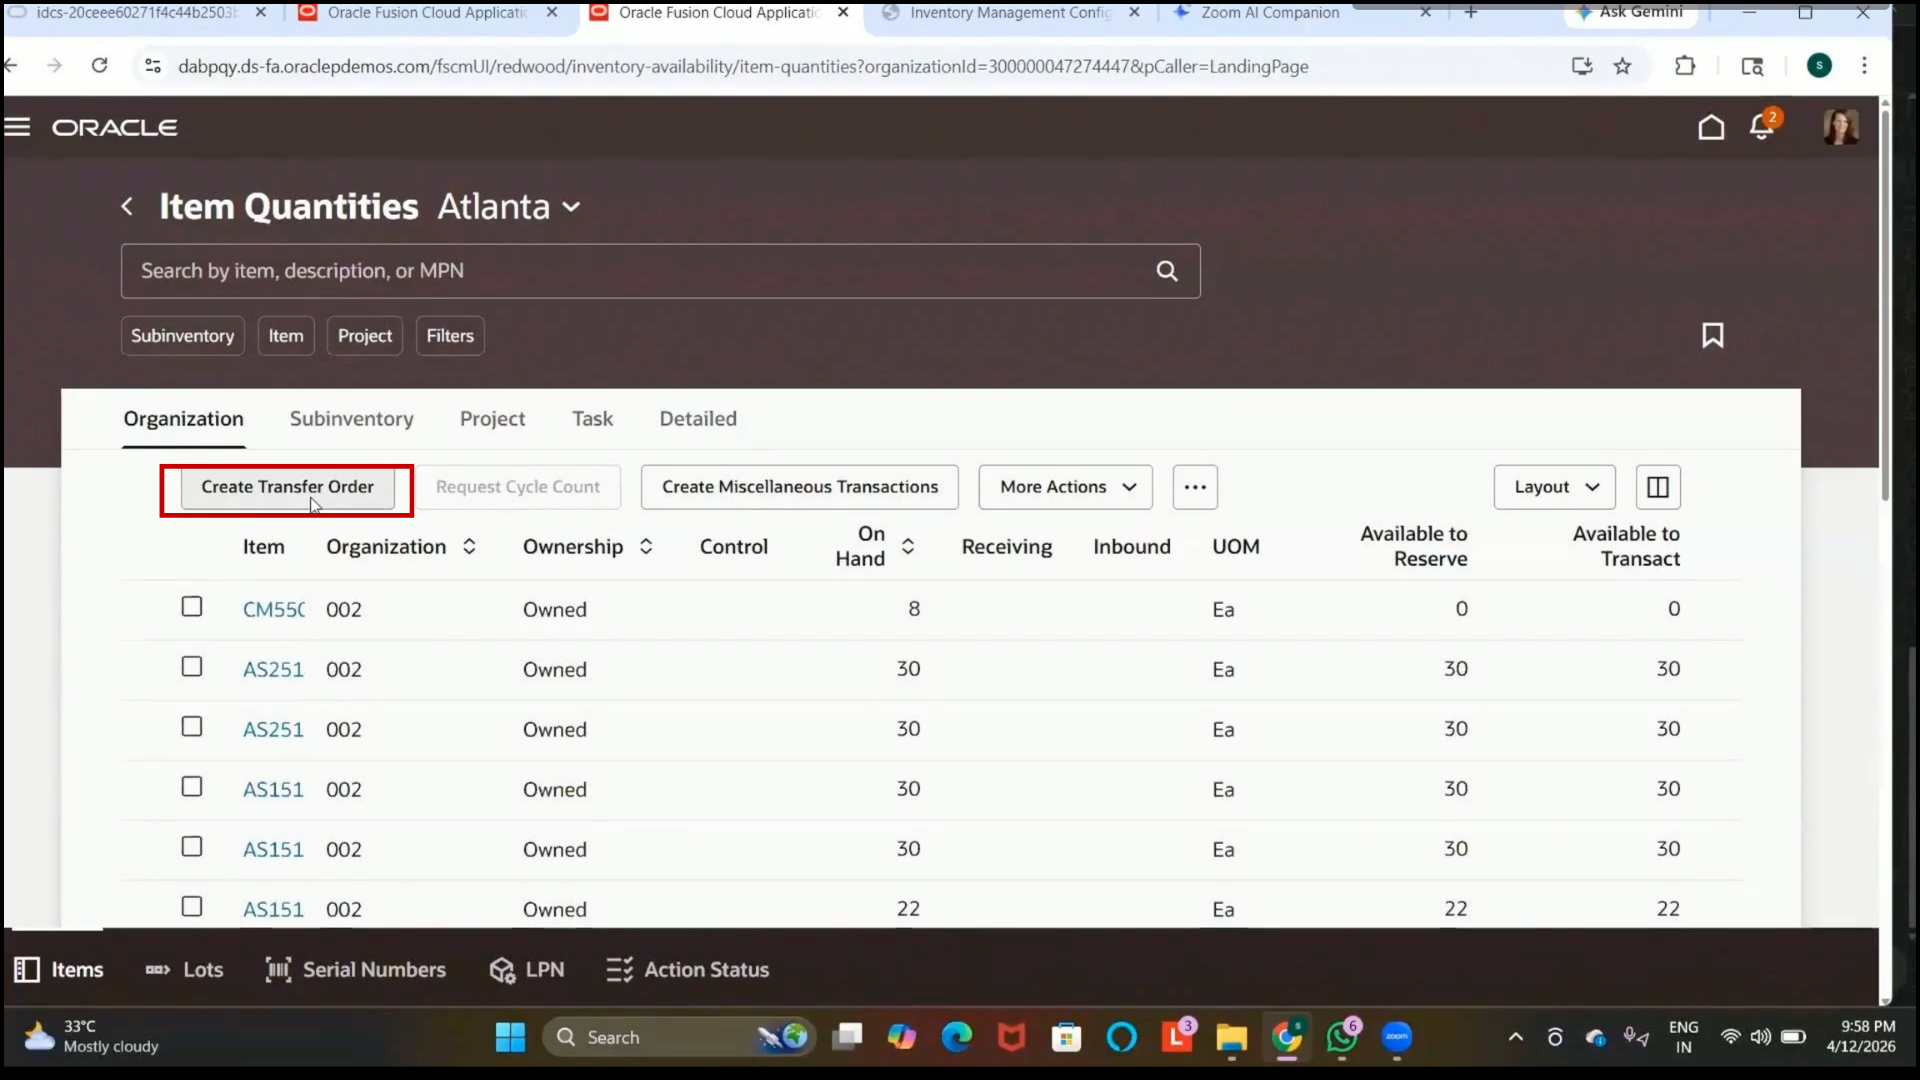Click the search magnifier in item search box

coord(1167,271)
